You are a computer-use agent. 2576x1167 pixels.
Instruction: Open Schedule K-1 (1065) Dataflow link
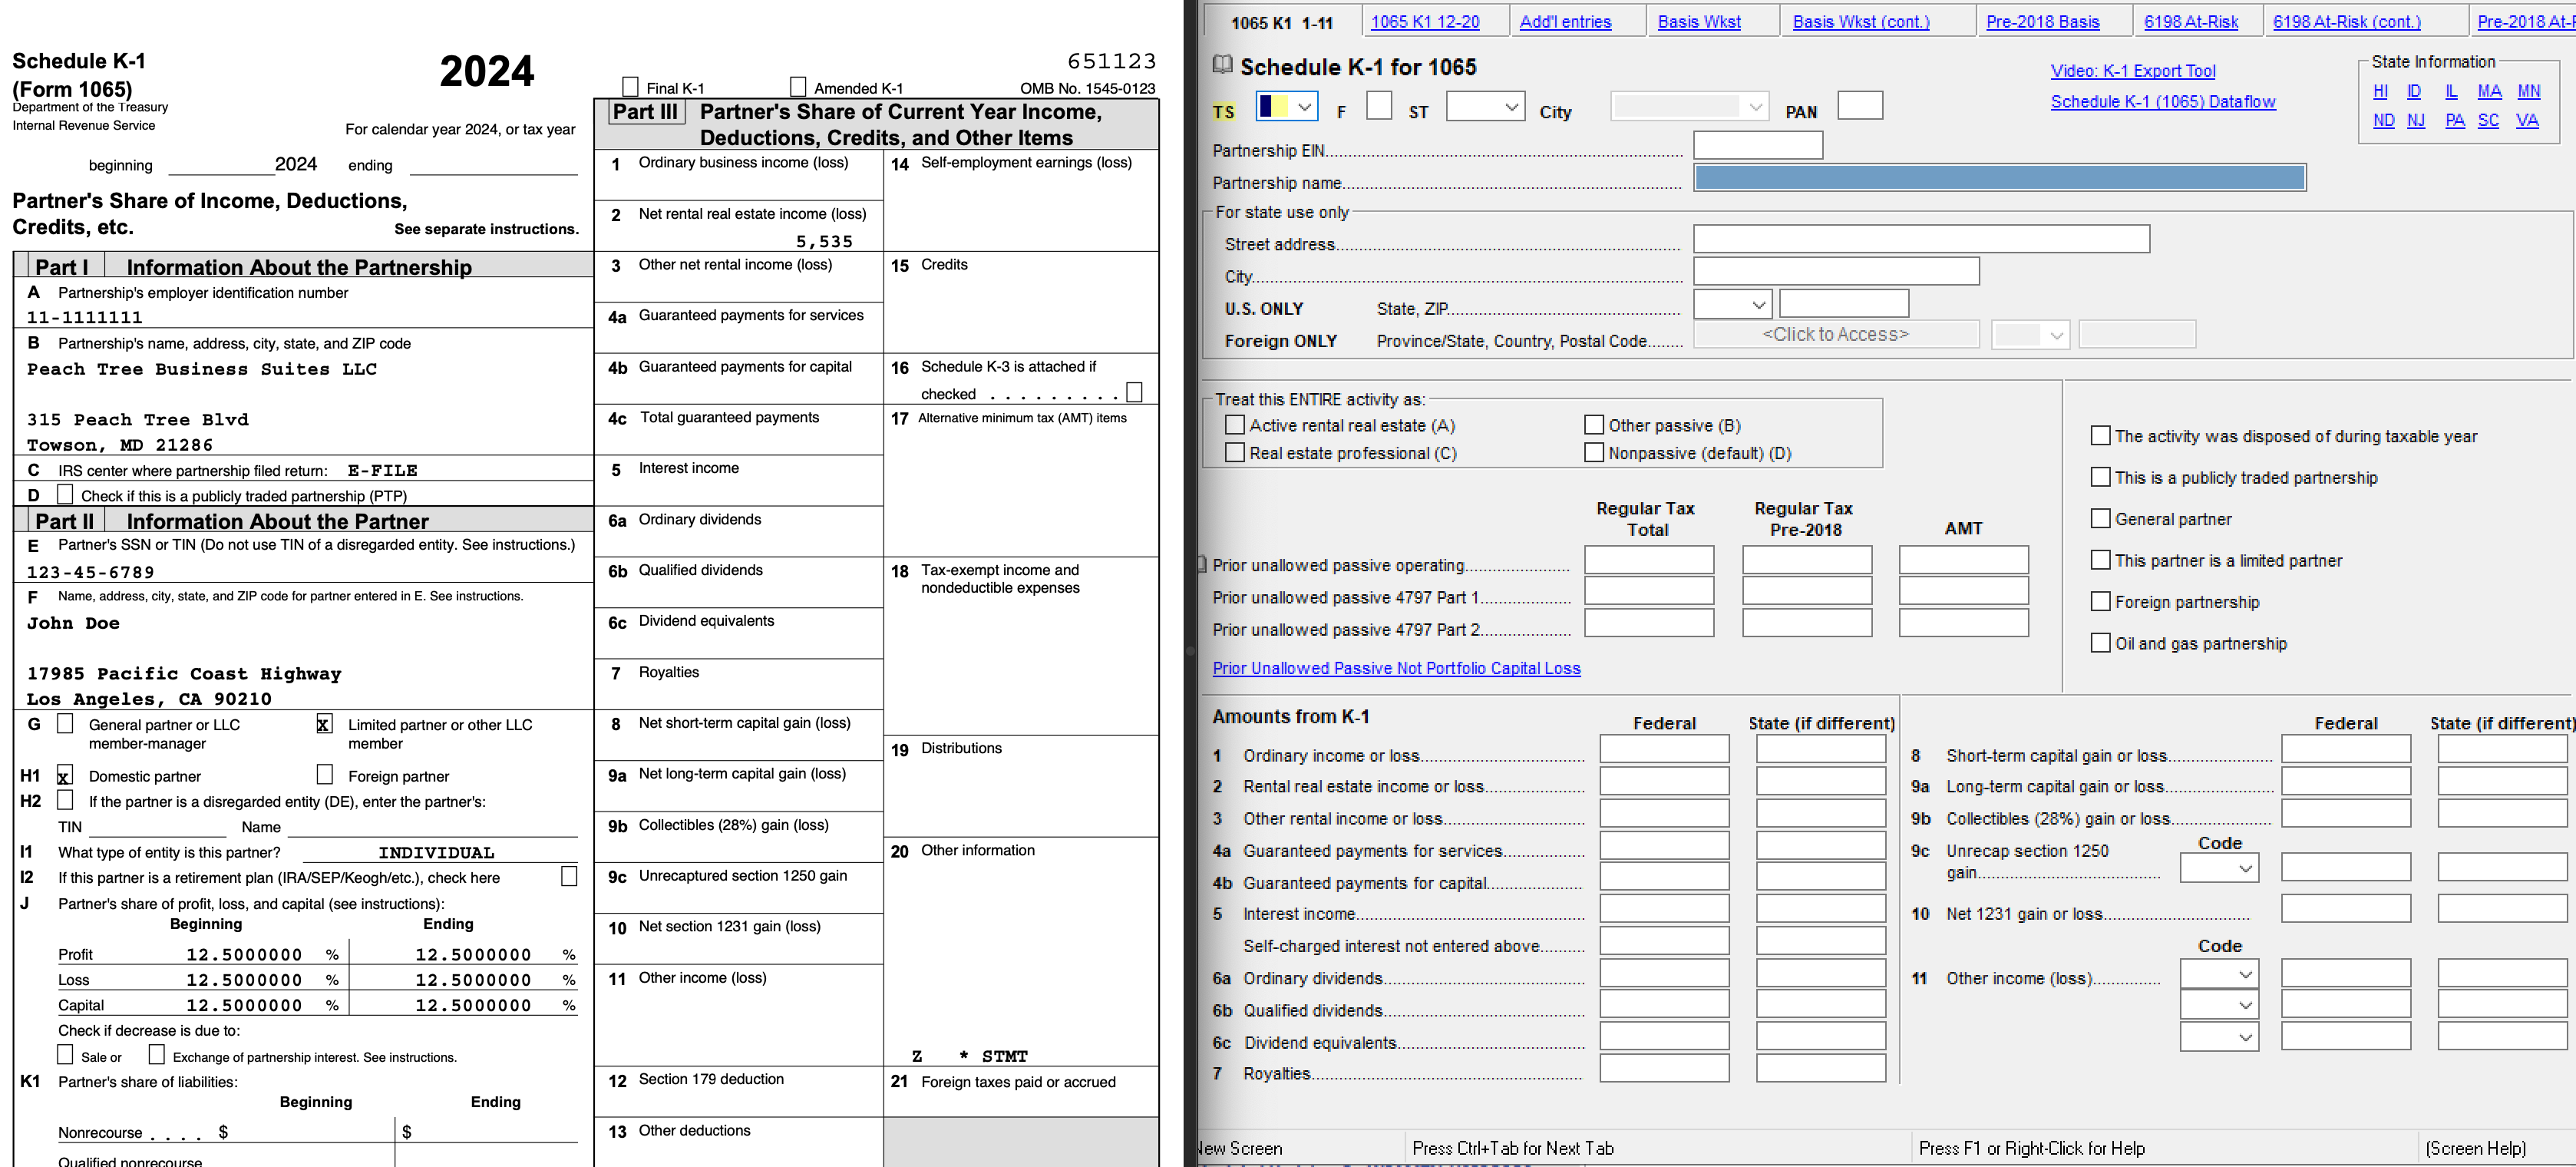pos(2162,102)
